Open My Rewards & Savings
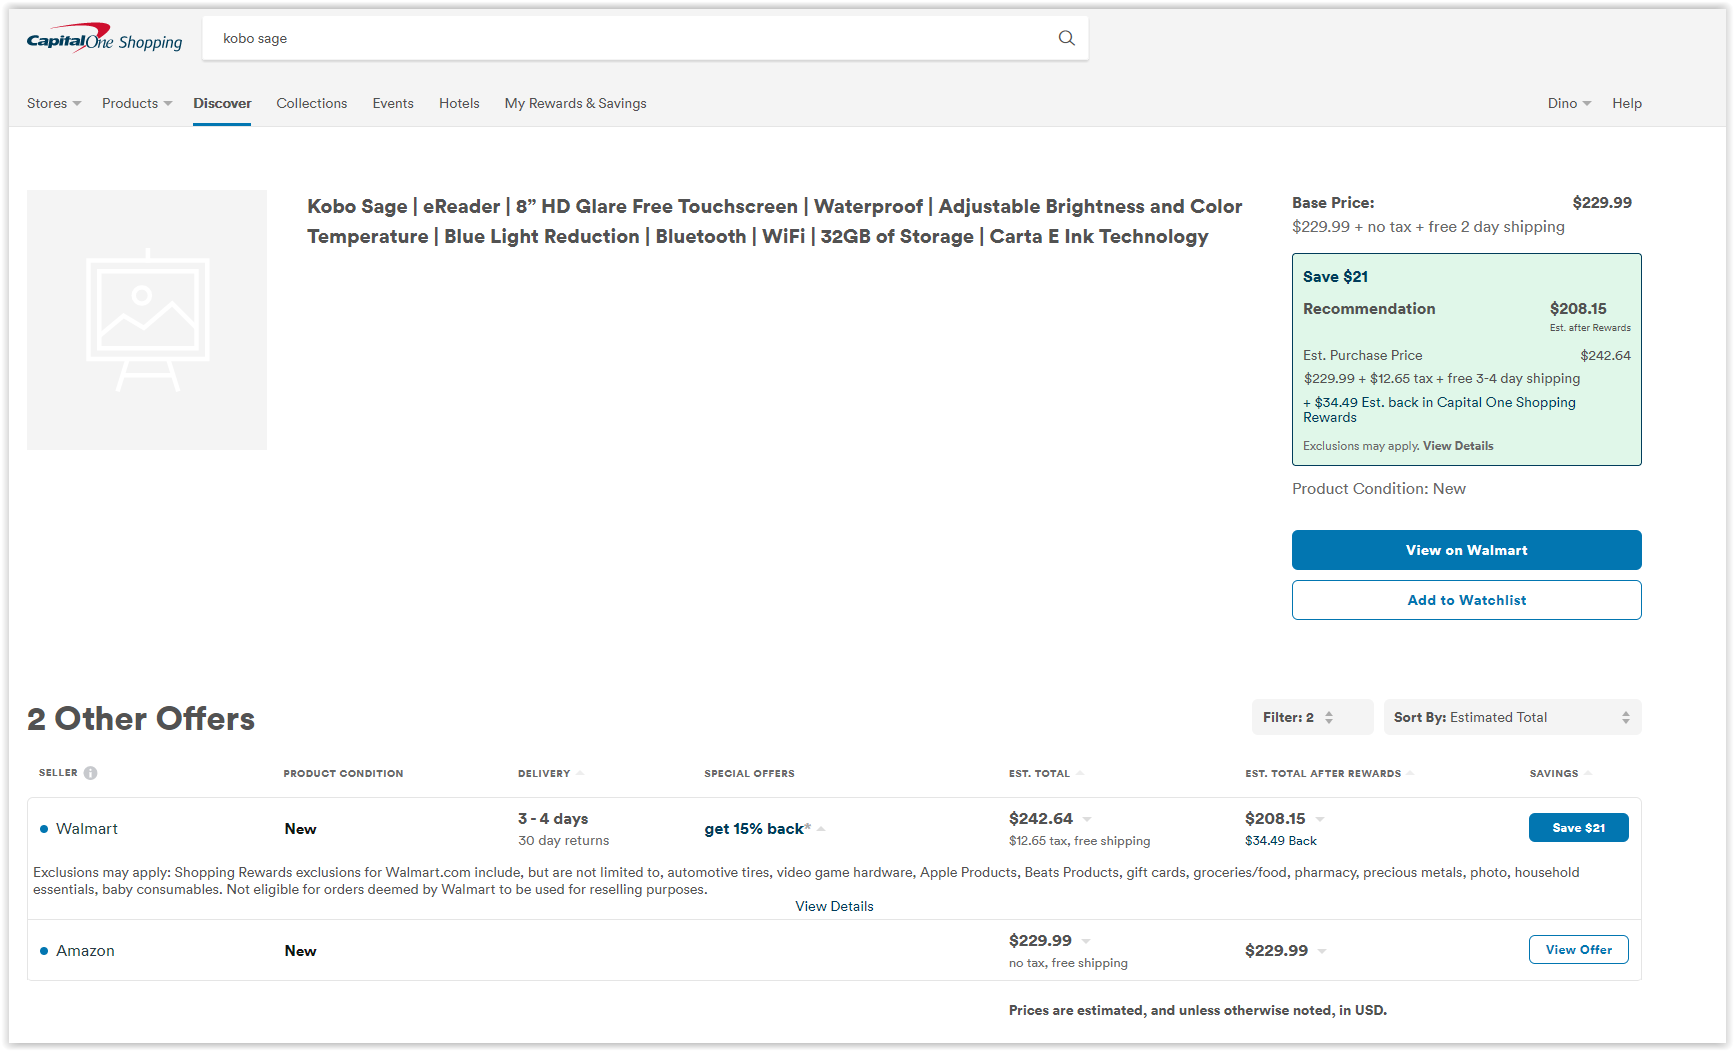The width and height of the screenshot is (1734, 1051). (x=575, y=103)
